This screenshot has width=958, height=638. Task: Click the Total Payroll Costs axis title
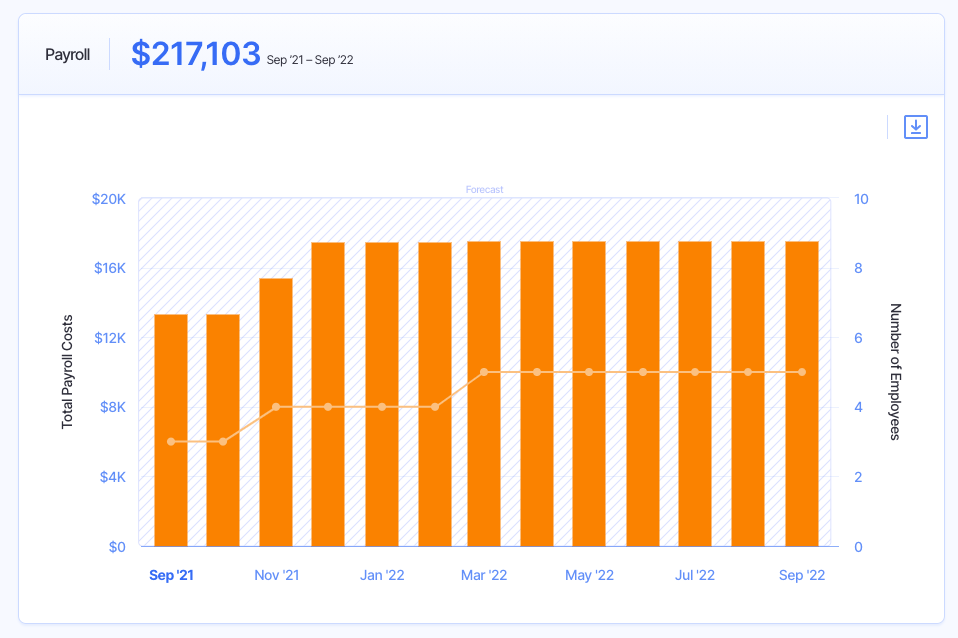pos(68,372)
